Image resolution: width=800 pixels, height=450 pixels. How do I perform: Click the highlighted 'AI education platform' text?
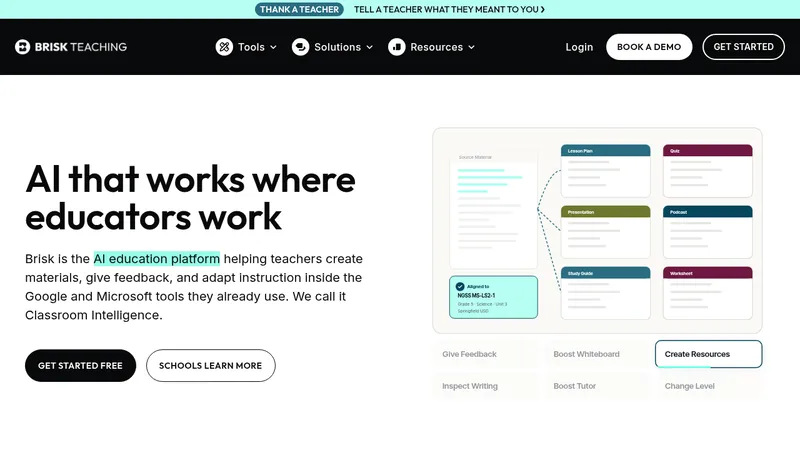[157, 259]
